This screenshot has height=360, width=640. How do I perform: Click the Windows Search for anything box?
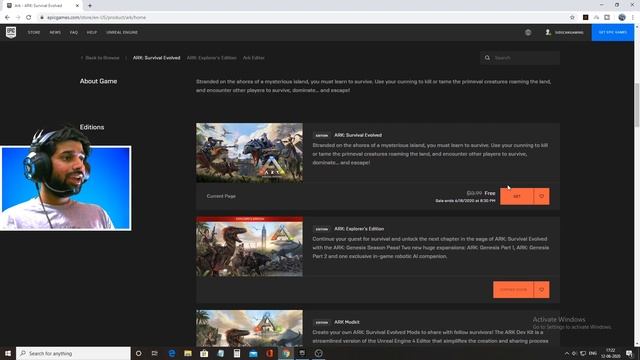pos(73,353)
